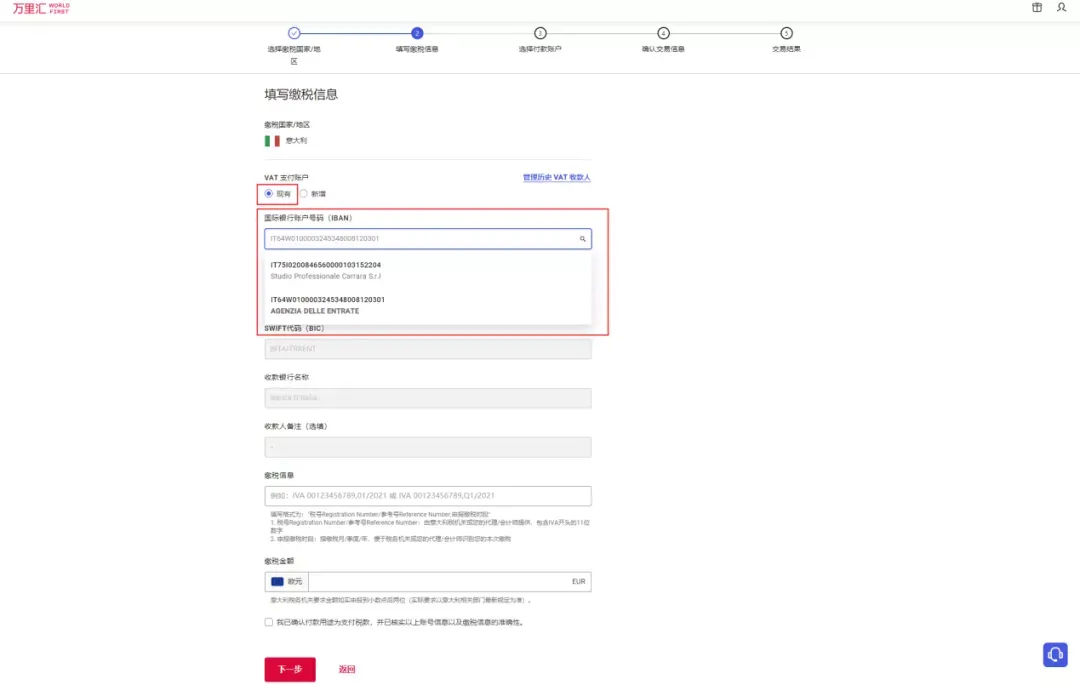Choose AGENZIA DELLE ENTRATE IBAN option
1080x685 pixels.
tap(428, 306)
